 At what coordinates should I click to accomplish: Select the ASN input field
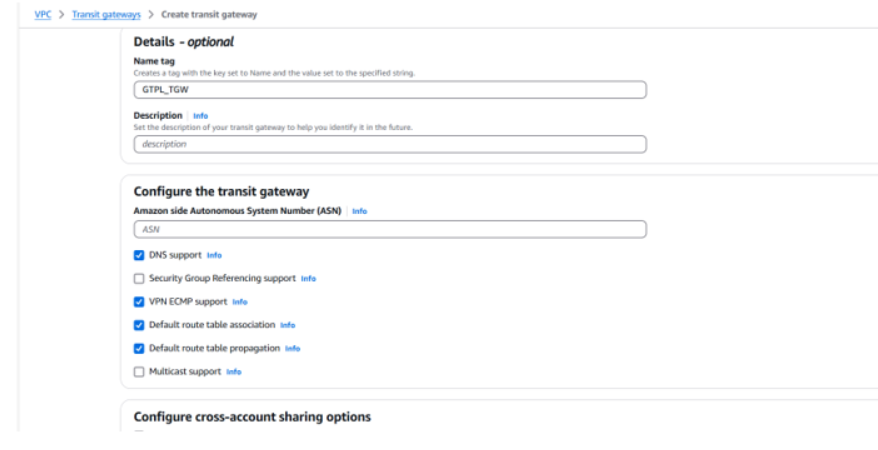click(390, 229)
